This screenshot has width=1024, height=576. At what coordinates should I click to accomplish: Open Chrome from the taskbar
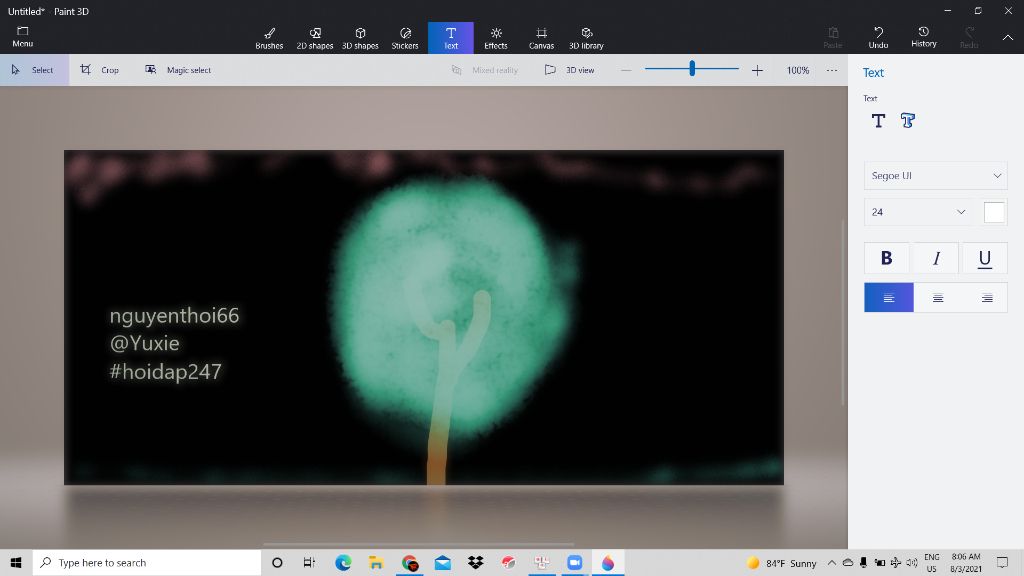pyautogui.click(x=409, y=562)
